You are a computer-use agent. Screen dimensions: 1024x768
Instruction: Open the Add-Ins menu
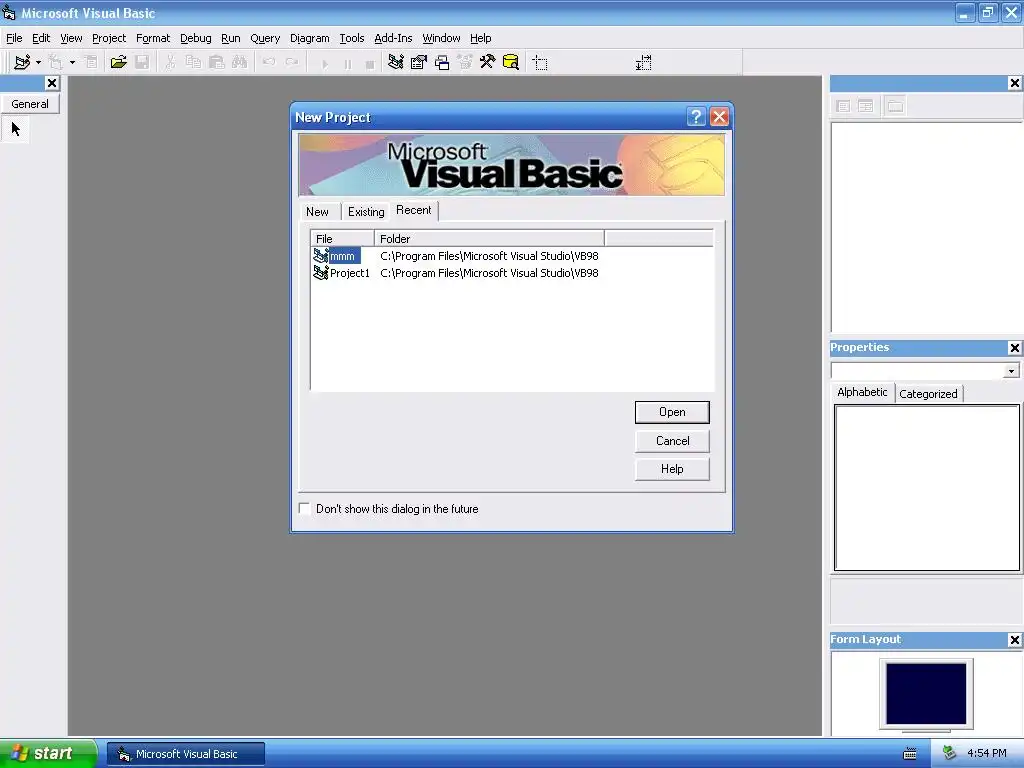(x=393, y=38)
